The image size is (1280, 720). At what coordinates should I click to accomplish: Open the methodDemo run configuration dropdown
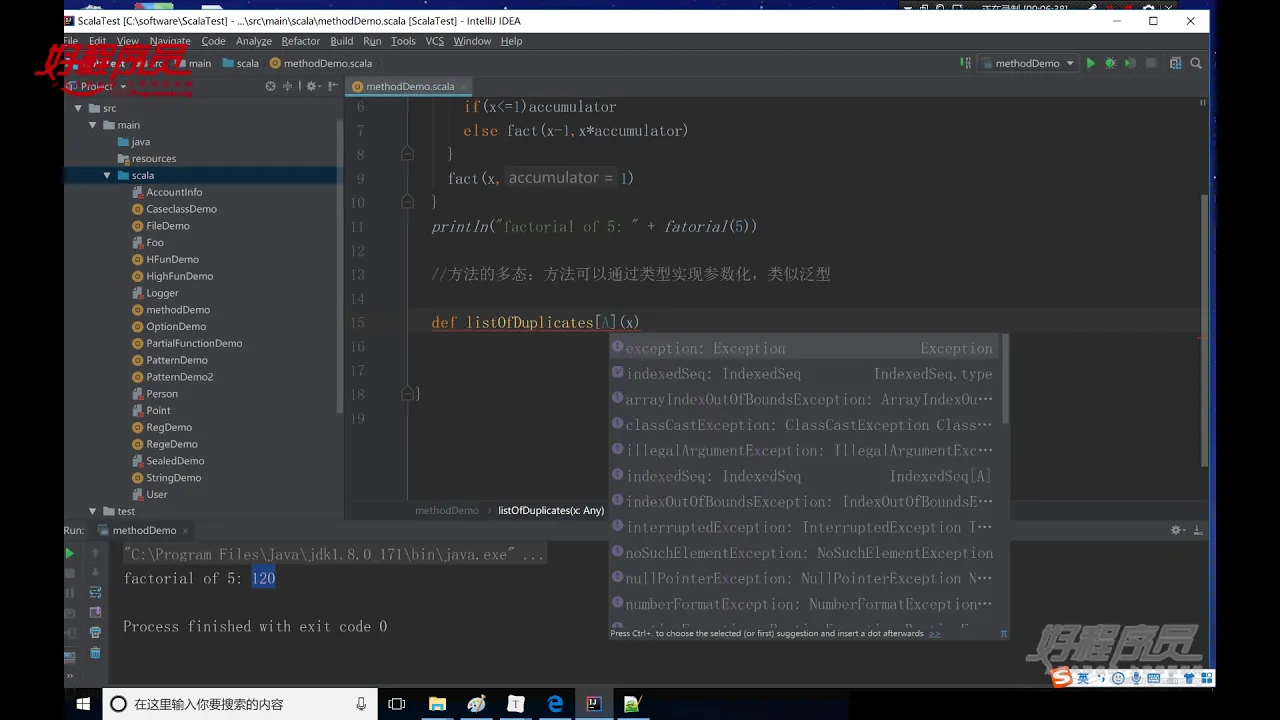click(1027, 63)
